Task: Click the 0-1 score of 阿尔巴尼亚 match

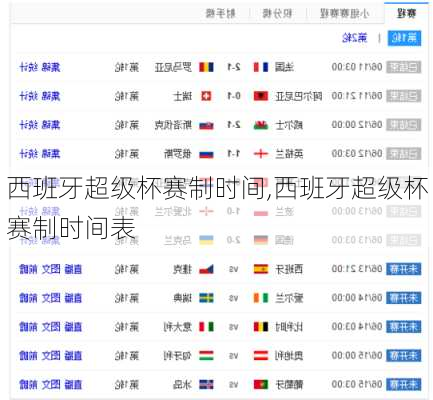Action: coord(234,96)
